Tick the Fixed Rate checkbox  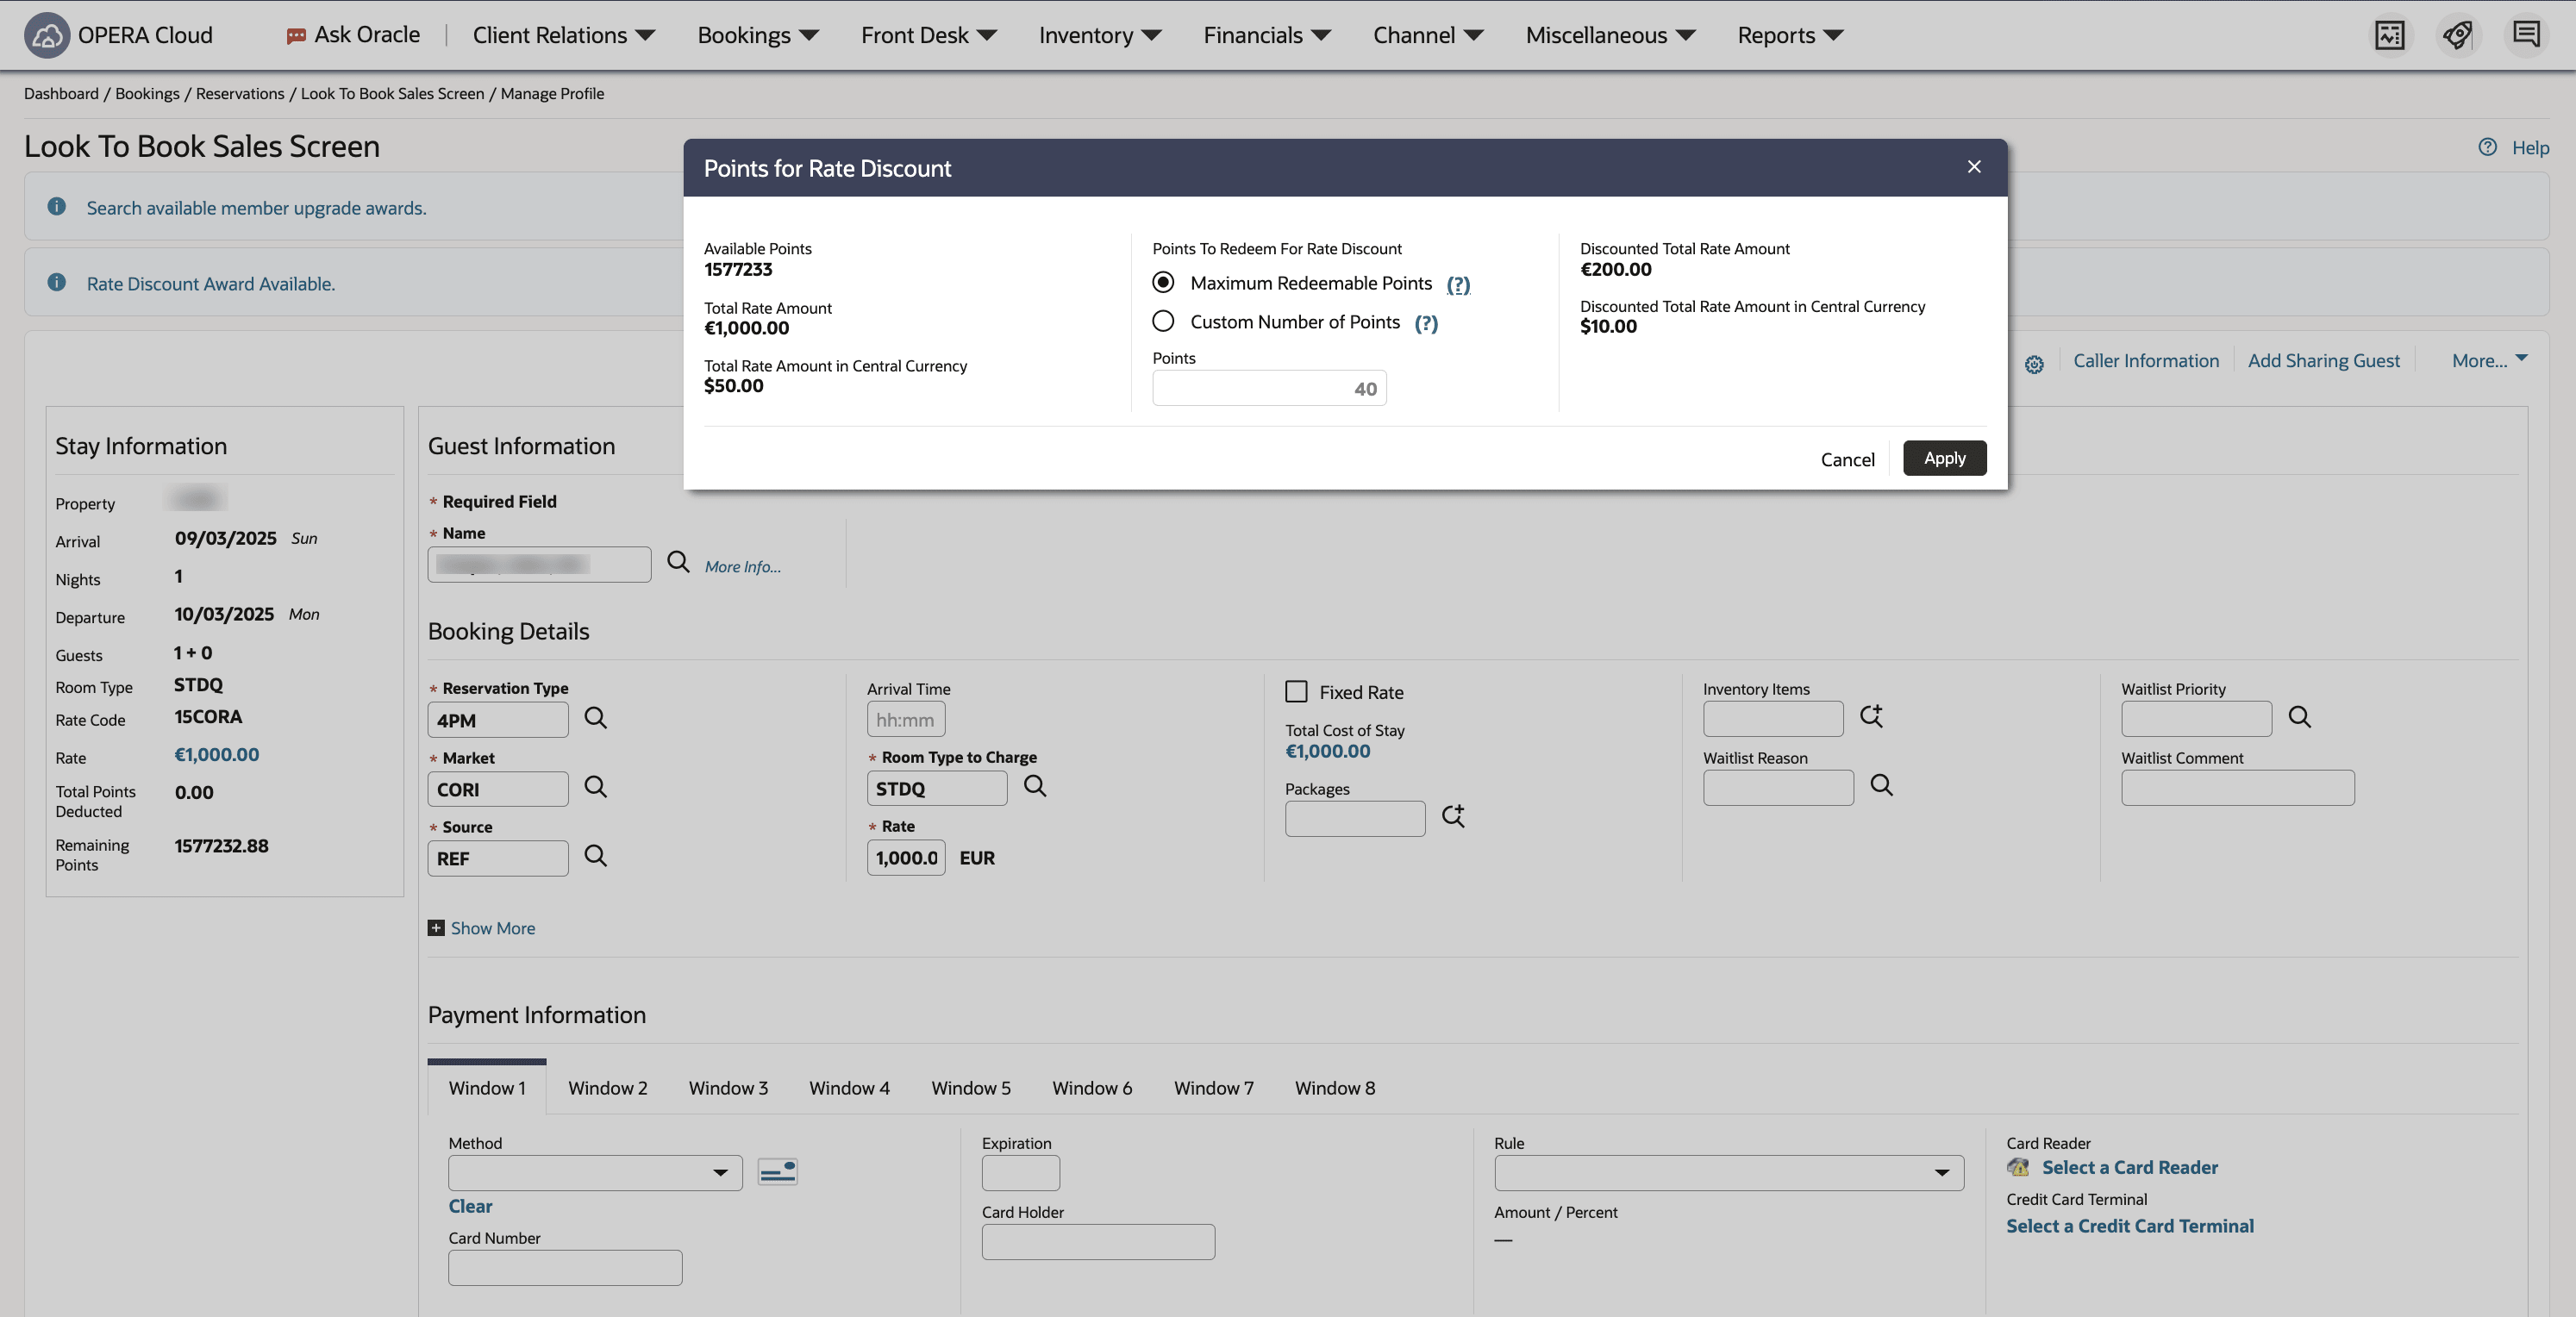tap(1296, 691)
